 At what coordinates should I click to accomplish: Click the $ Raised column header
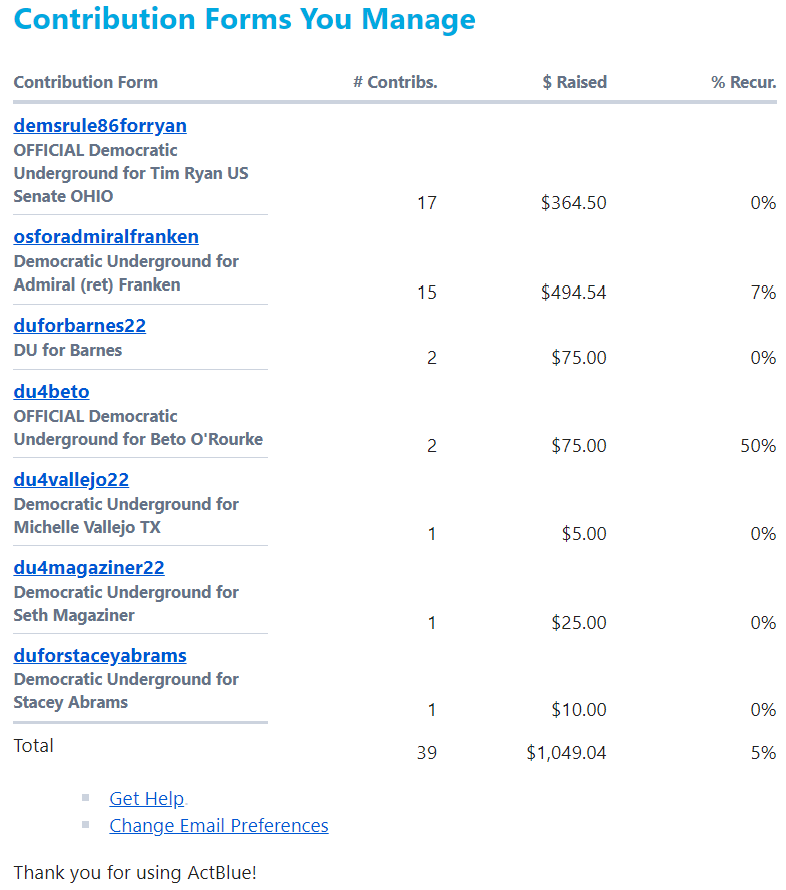coord(574,82)
